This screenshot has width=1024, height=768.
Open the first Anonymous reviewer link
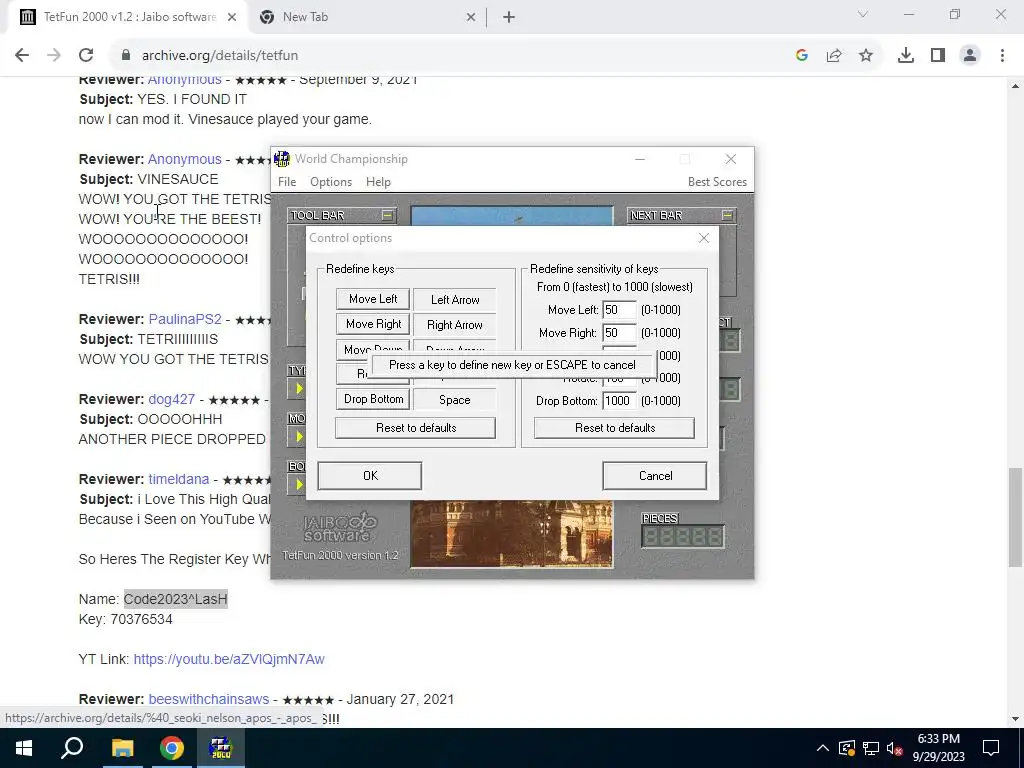click(185, 80)
